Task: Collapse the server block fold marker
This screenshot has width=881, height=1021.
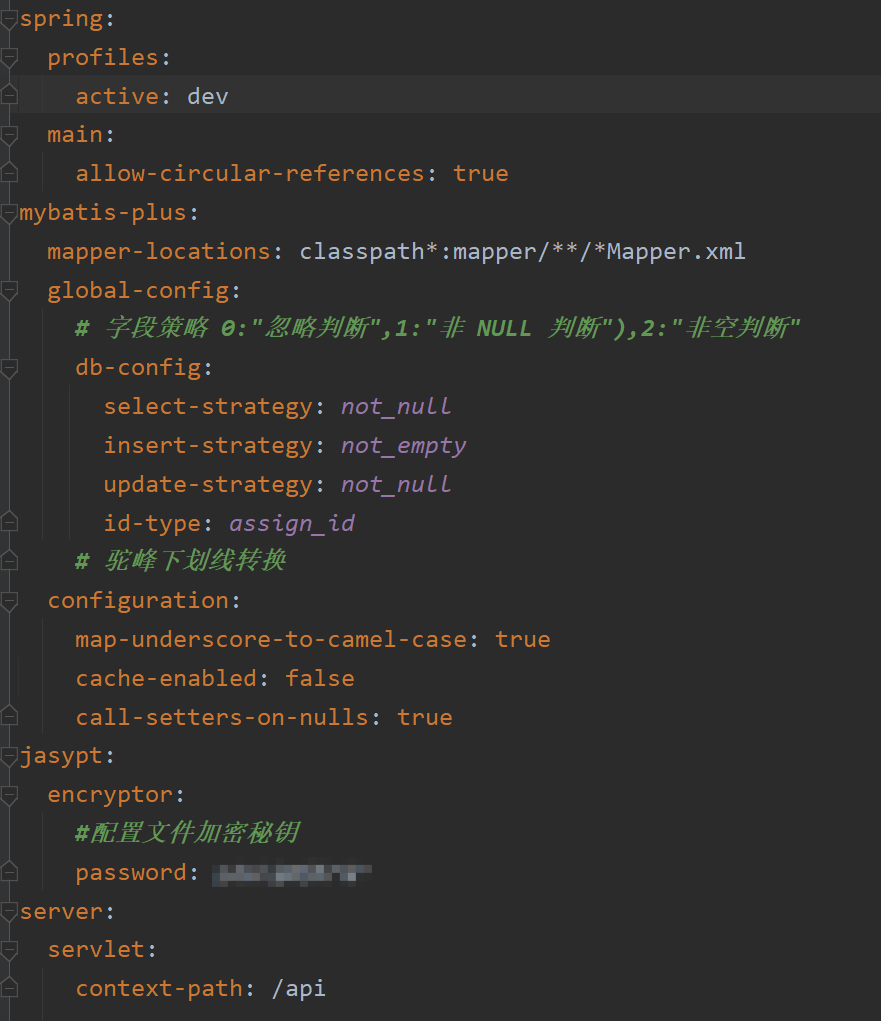Action: pyautogui.click(x=9, y=912)
